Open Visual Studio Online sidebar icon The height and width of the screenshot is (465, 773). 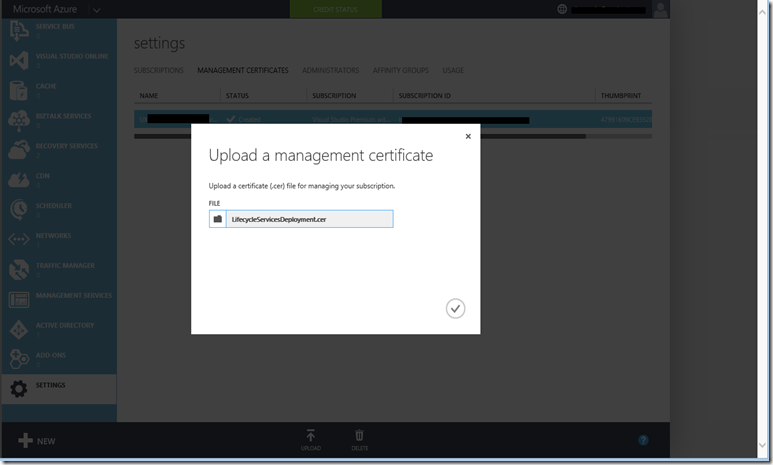(19, 61)
